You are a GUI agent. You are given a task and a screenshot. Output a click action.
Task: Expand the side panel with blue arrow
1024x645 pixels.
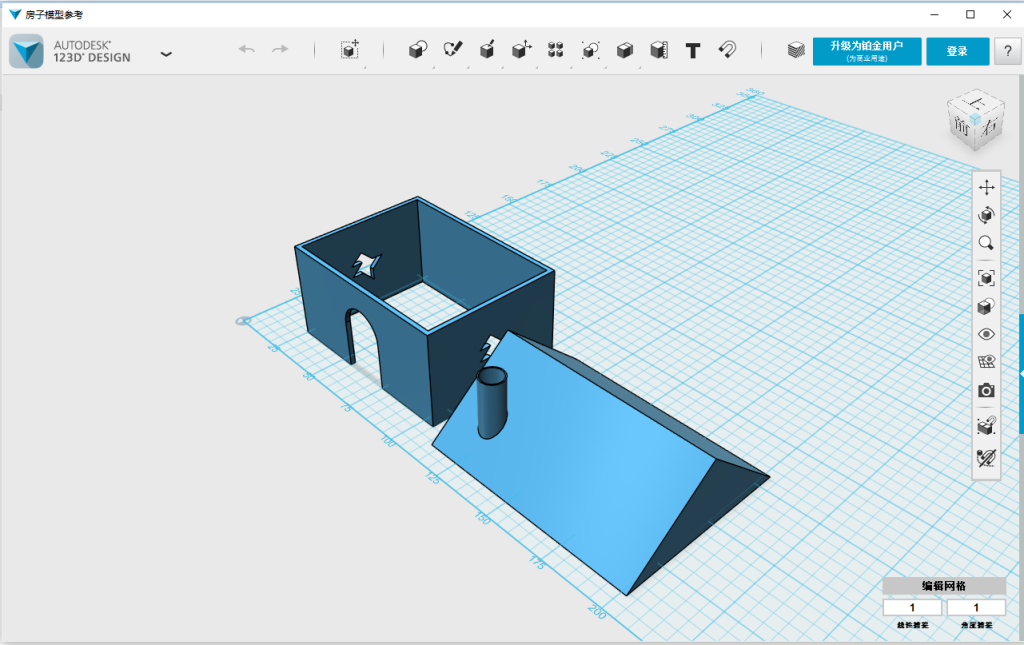[1020, 372]
